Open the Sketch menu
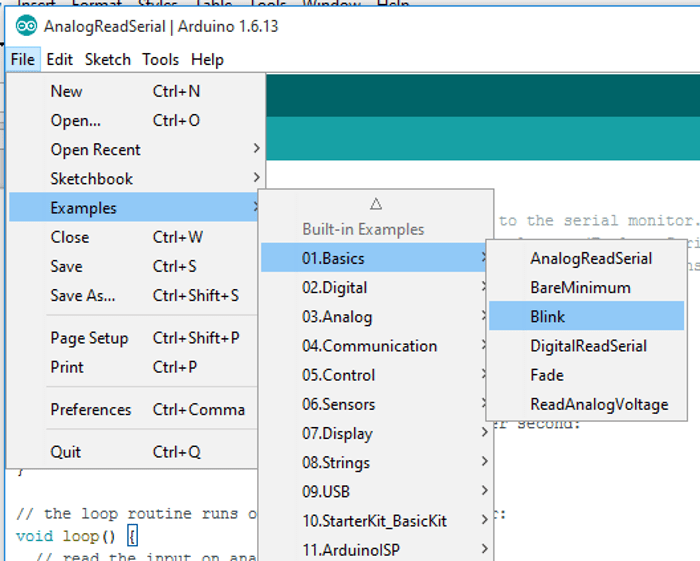This screenshot has width=700, height=561. pos(108,59)
